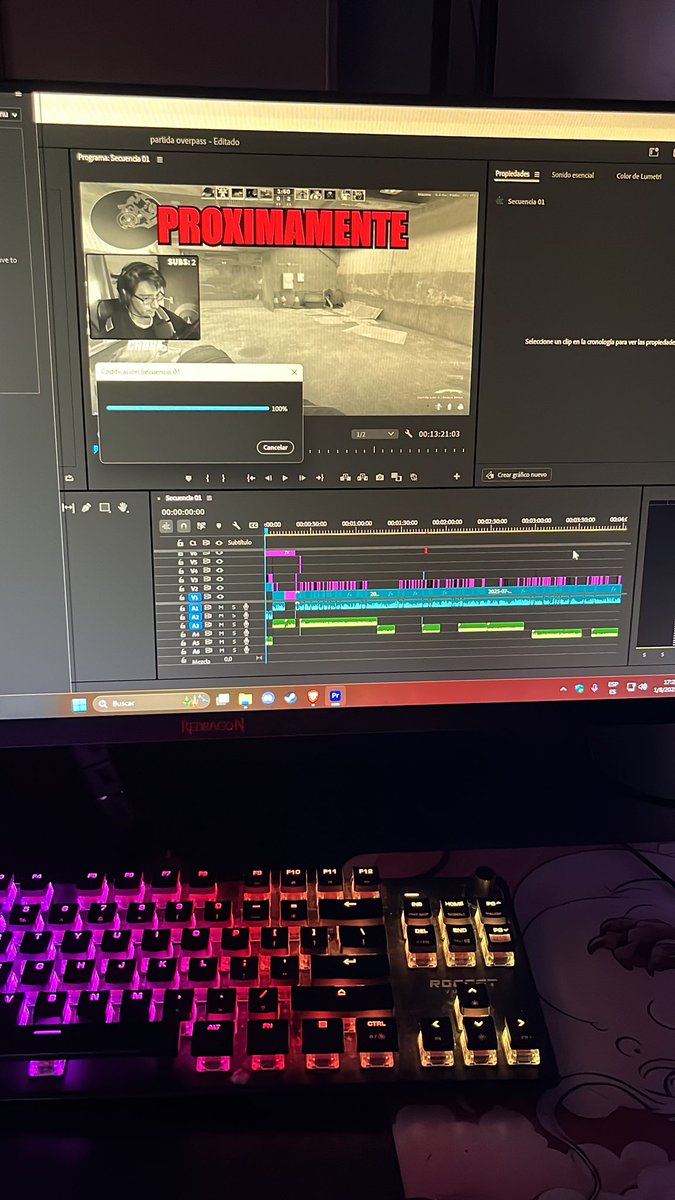675x1200 pixels.
Task: Toggle visibility eye on track V2
Action: (x=219, y=588)
